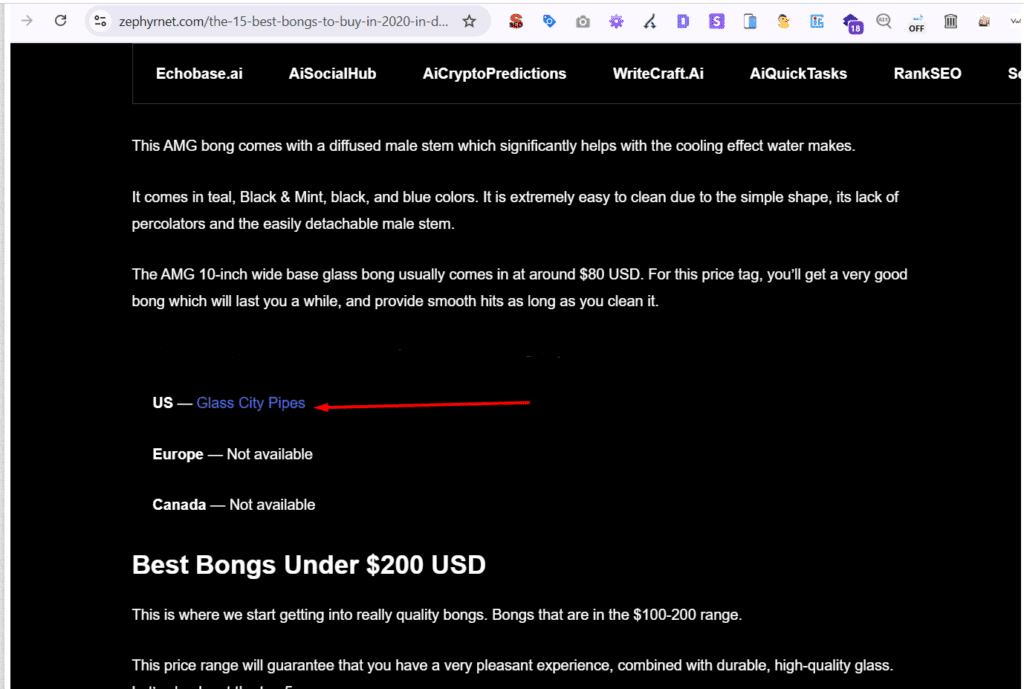Follow the Glass City Pipes link
Screen dimensions: 1024x689
[250, 403]
